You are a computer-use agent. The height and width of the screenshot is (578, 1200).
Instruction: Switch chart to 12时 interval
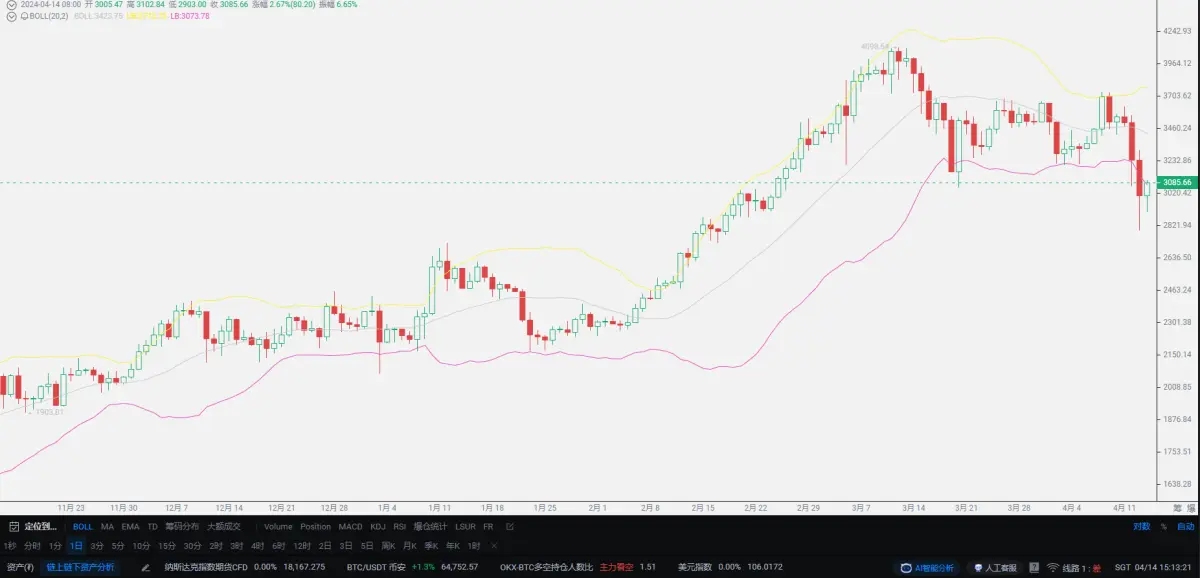[x=302, y=546]
